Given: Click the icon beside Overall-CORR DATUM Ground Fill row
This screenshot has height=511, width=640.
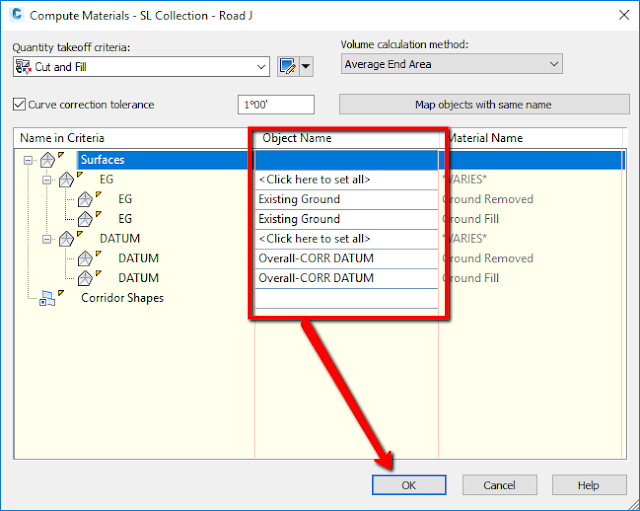Looking at the screenshot, I should (85, 278).
